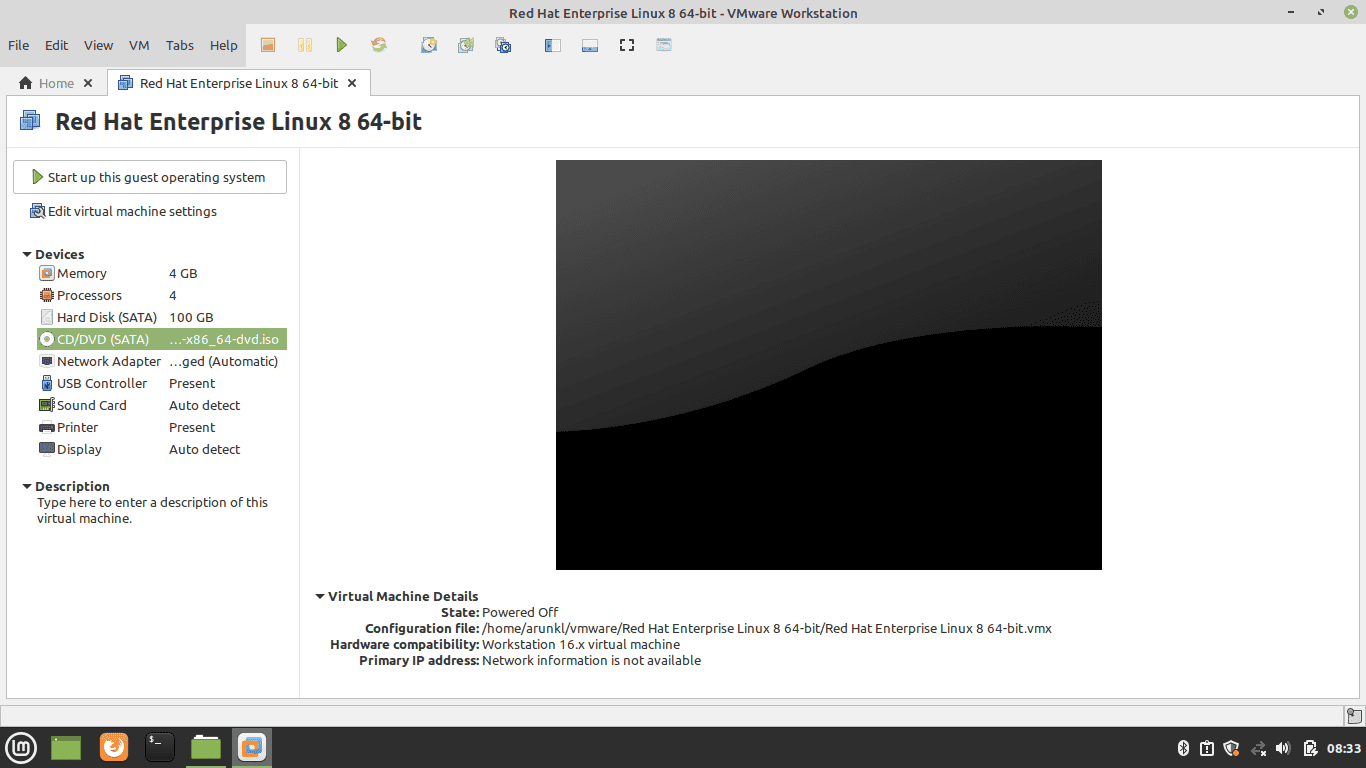This screenshot has width=1366, height=768.
Task: Open the File menu
Action: (18, 45)
